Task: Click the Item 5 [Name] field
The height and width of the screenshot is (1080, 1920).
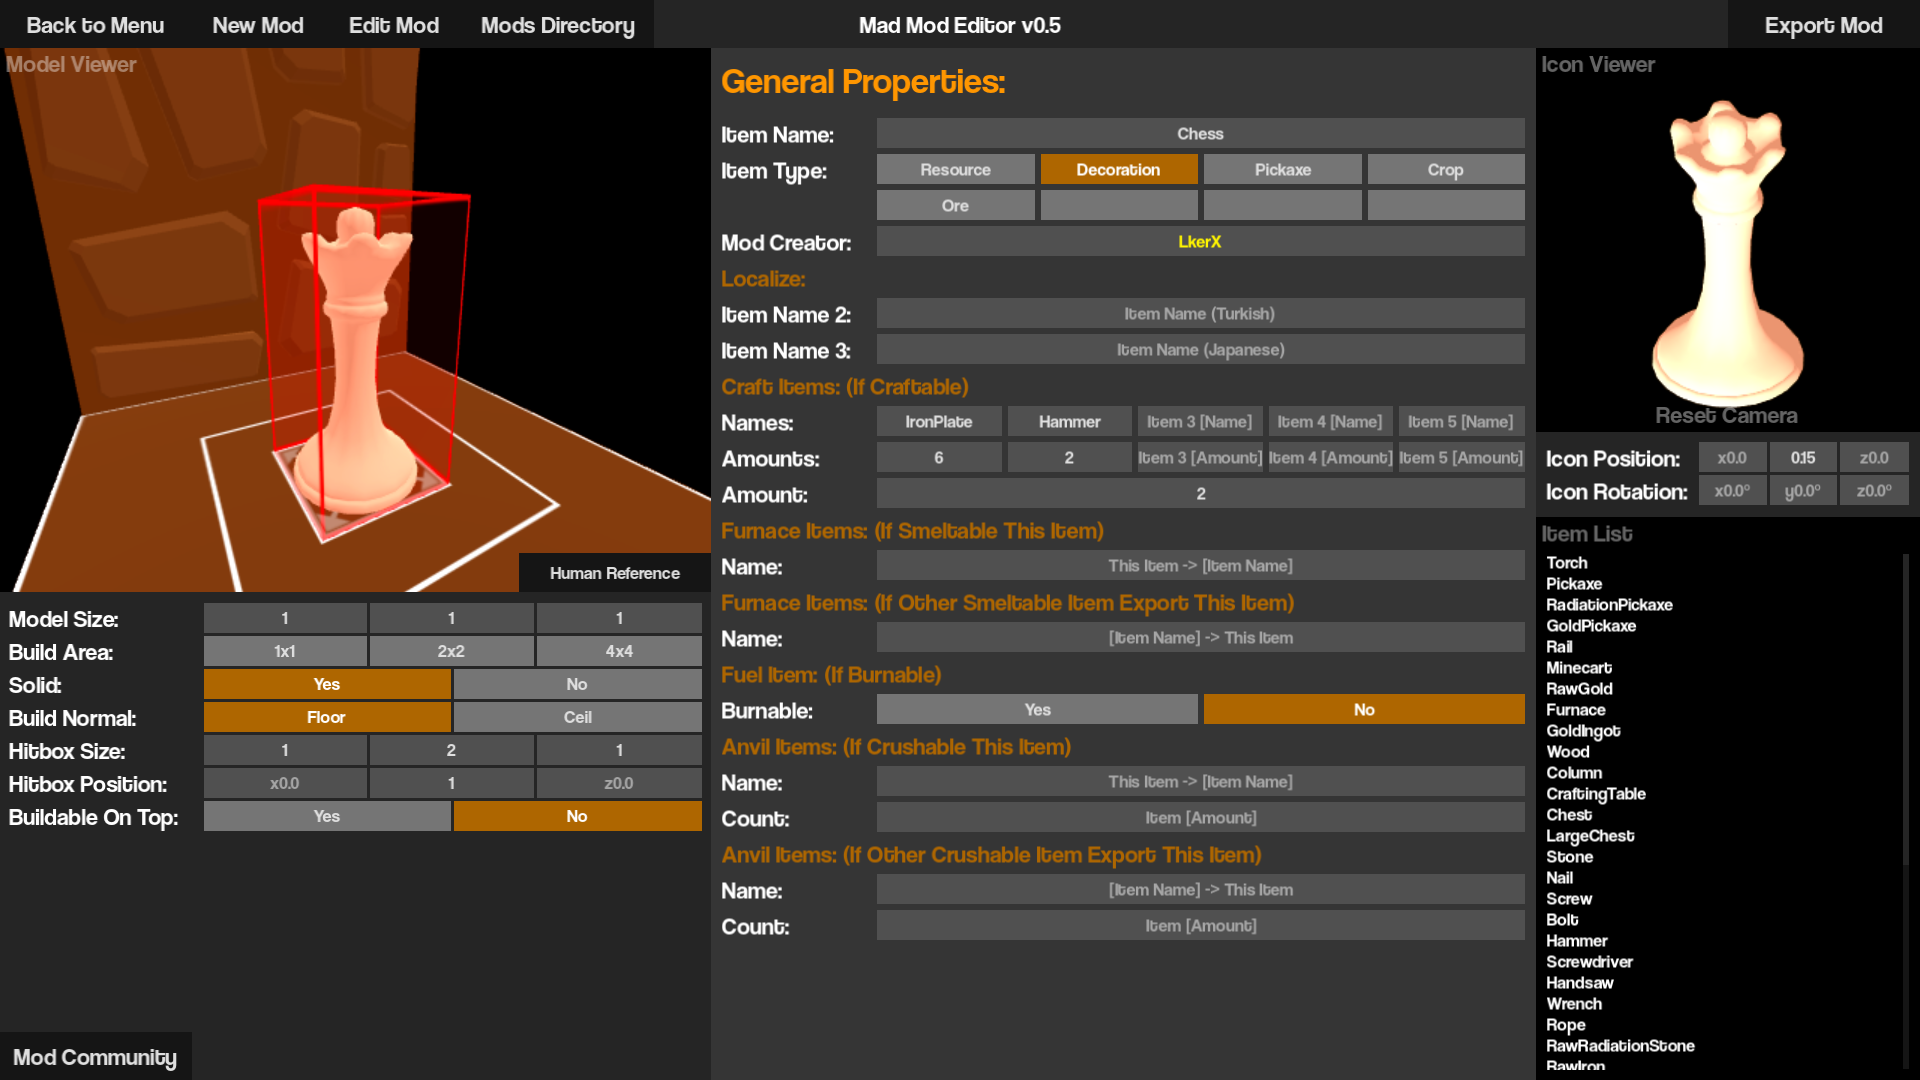Action: [x=1461, y=422]
